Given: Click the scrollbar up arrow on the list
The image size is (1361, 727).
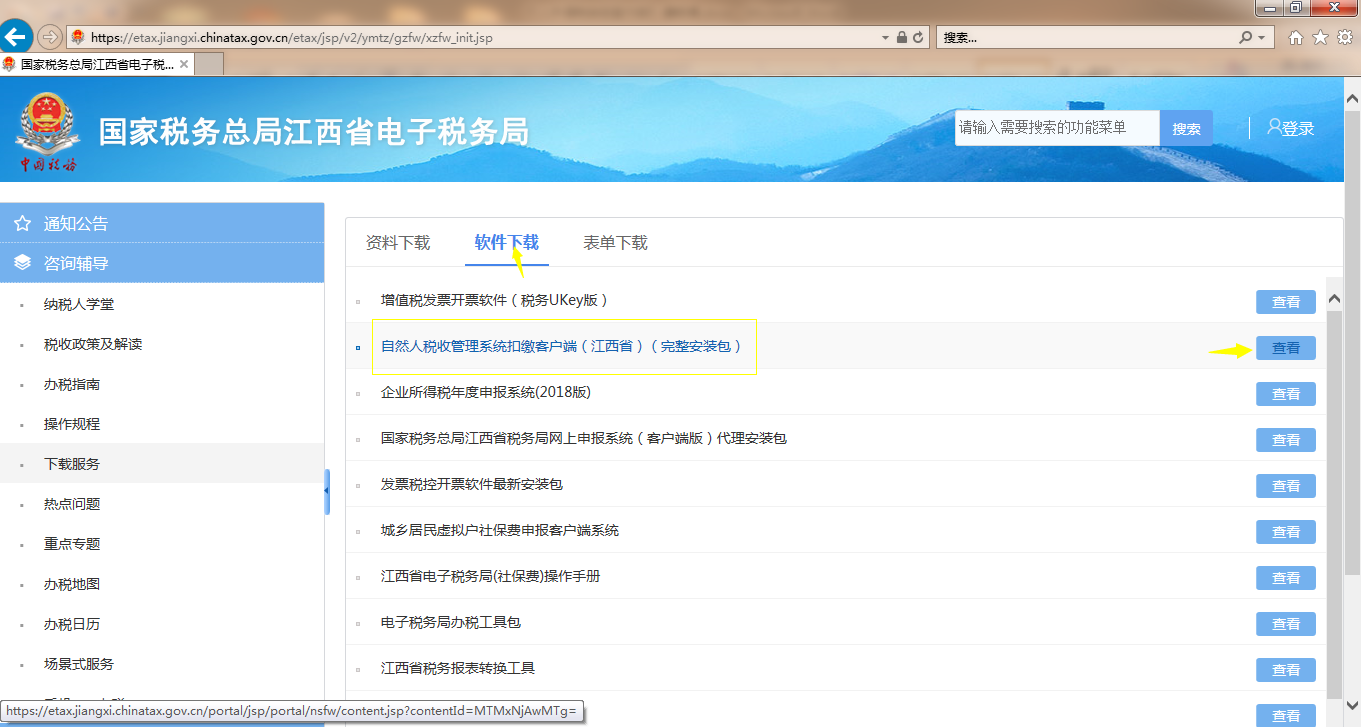Looking at the screenshot, I should click(1333, 297).
